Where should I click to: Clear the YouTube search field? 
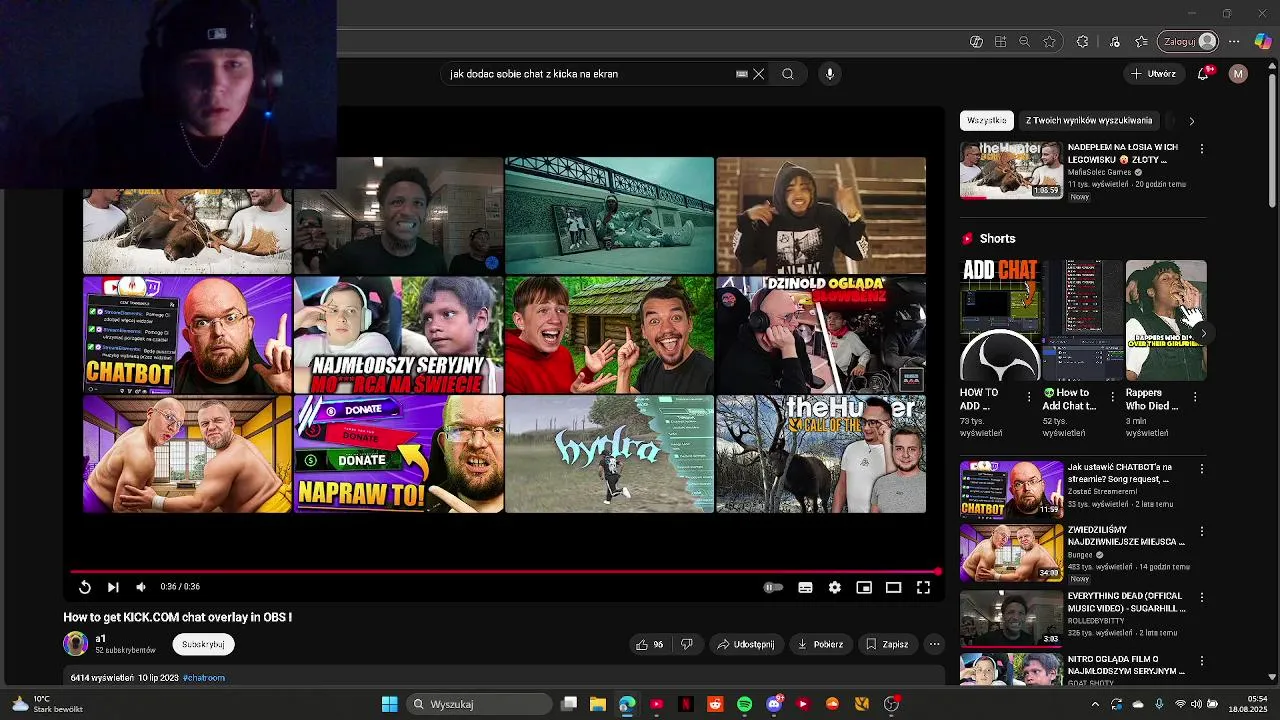point(759,74)
